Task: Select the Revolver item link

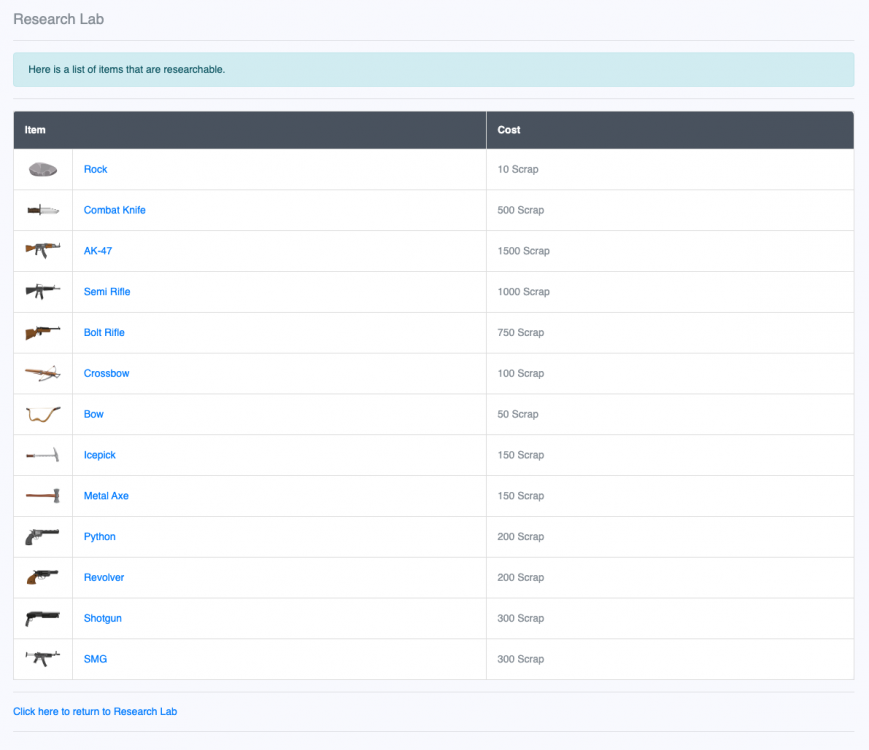Action: [x=104, y=578]
